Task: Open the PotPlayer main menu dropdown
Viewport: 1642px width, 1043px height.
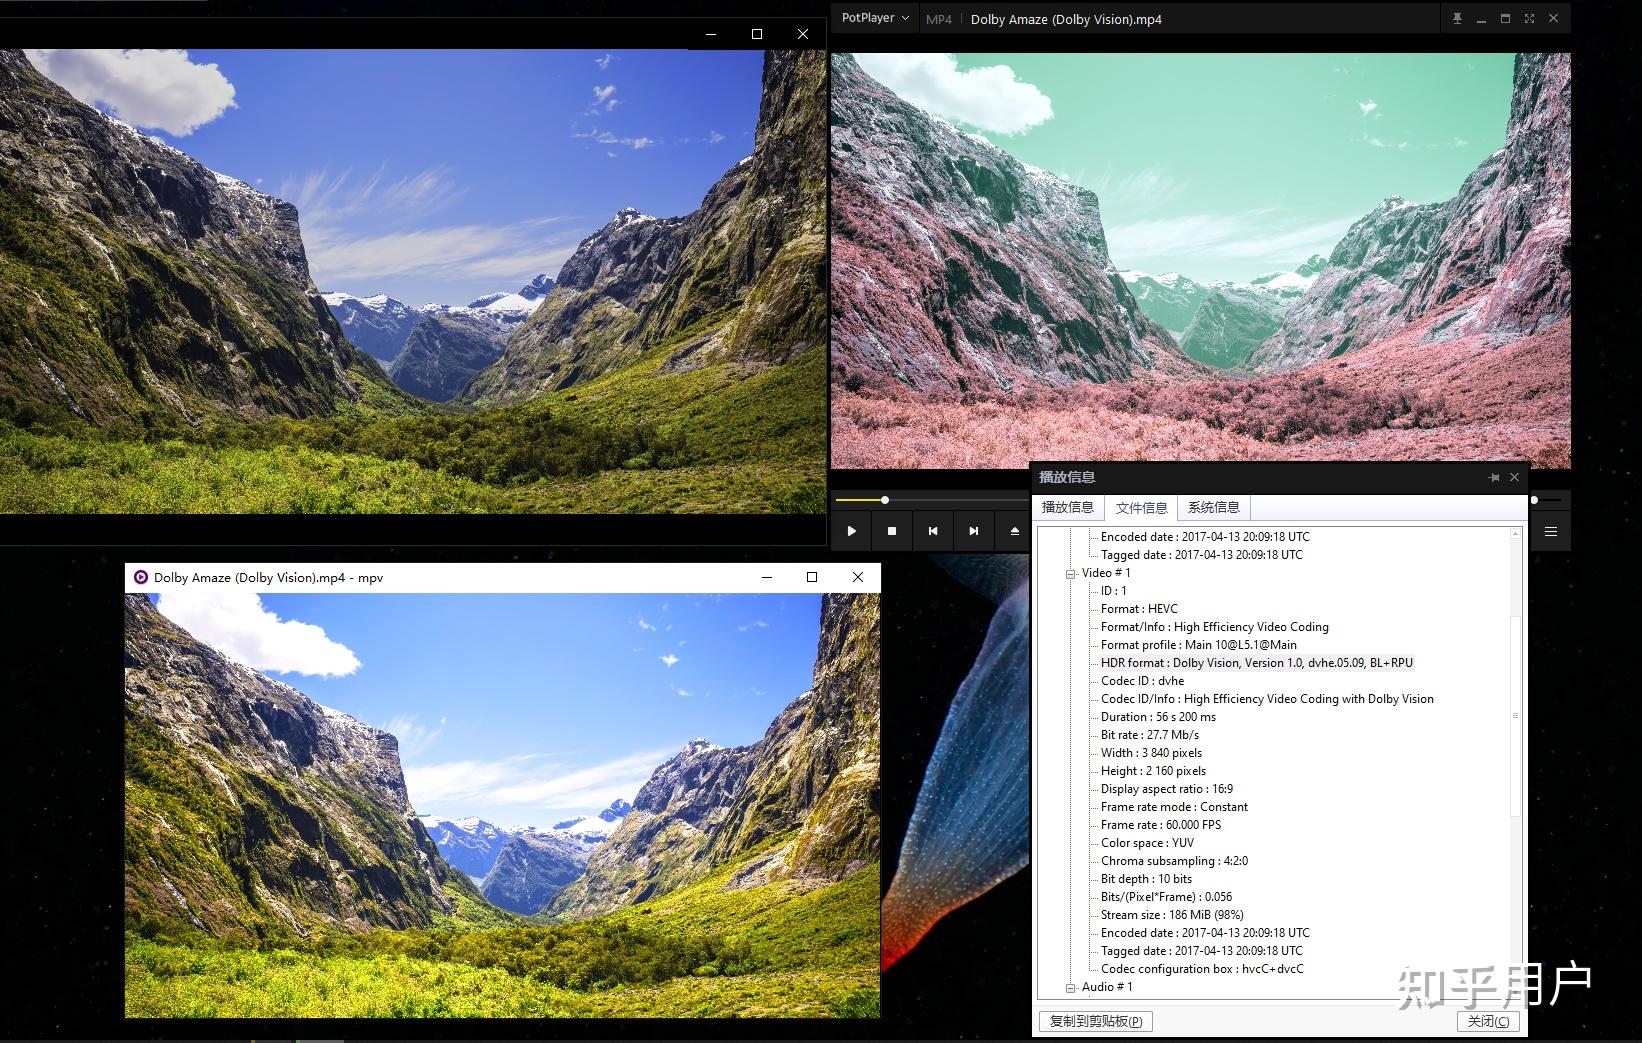Action: (875, 18)
